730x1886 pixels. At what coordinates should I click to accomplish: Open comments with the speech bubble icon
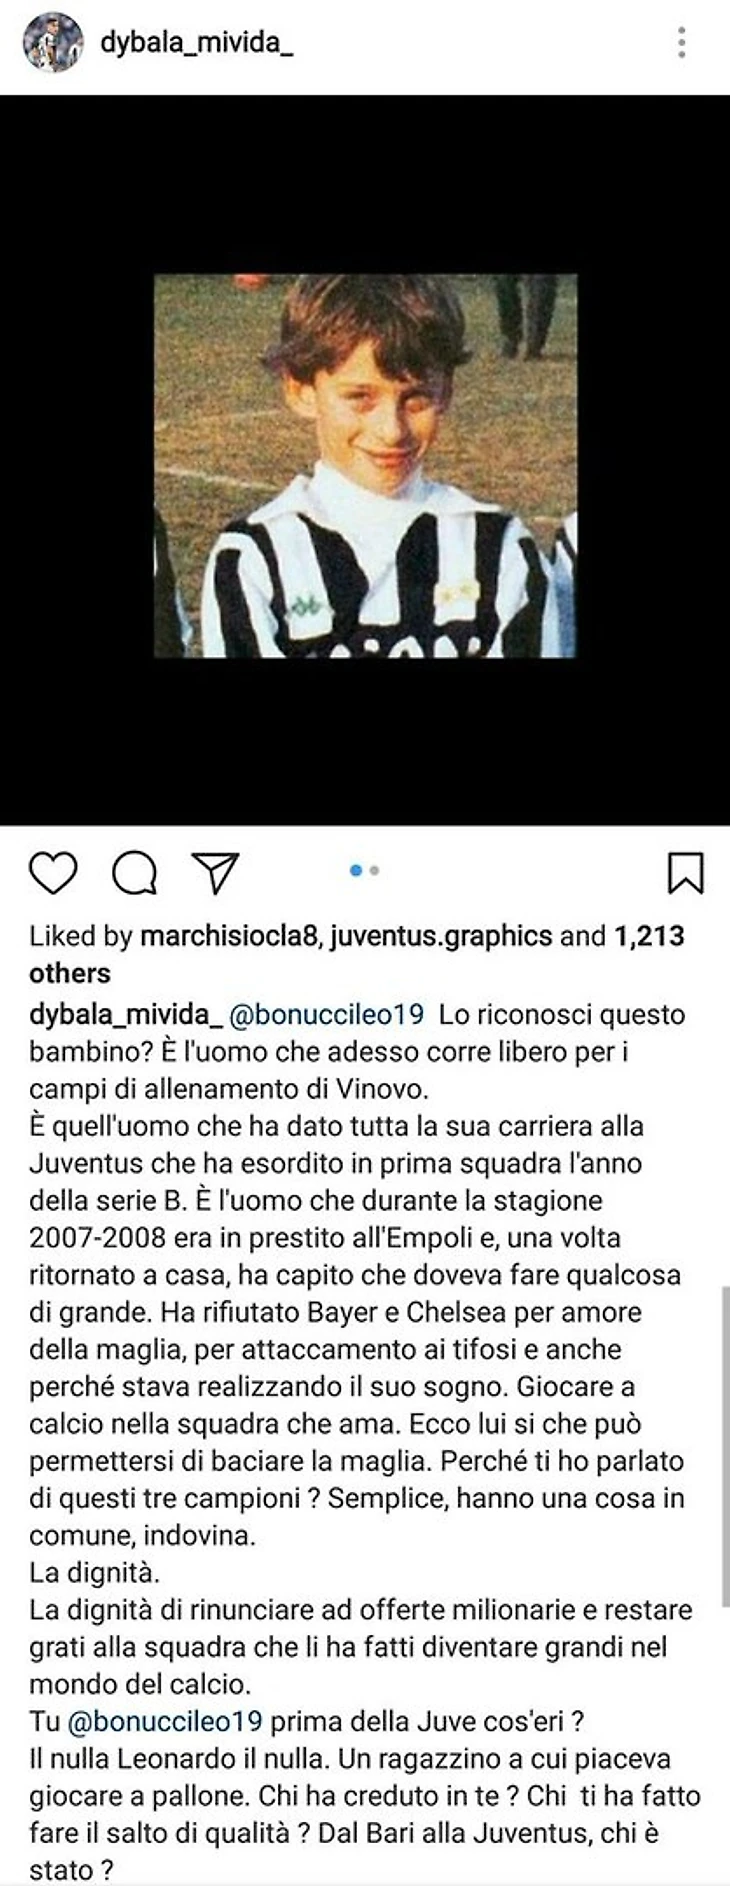[135, 872]
